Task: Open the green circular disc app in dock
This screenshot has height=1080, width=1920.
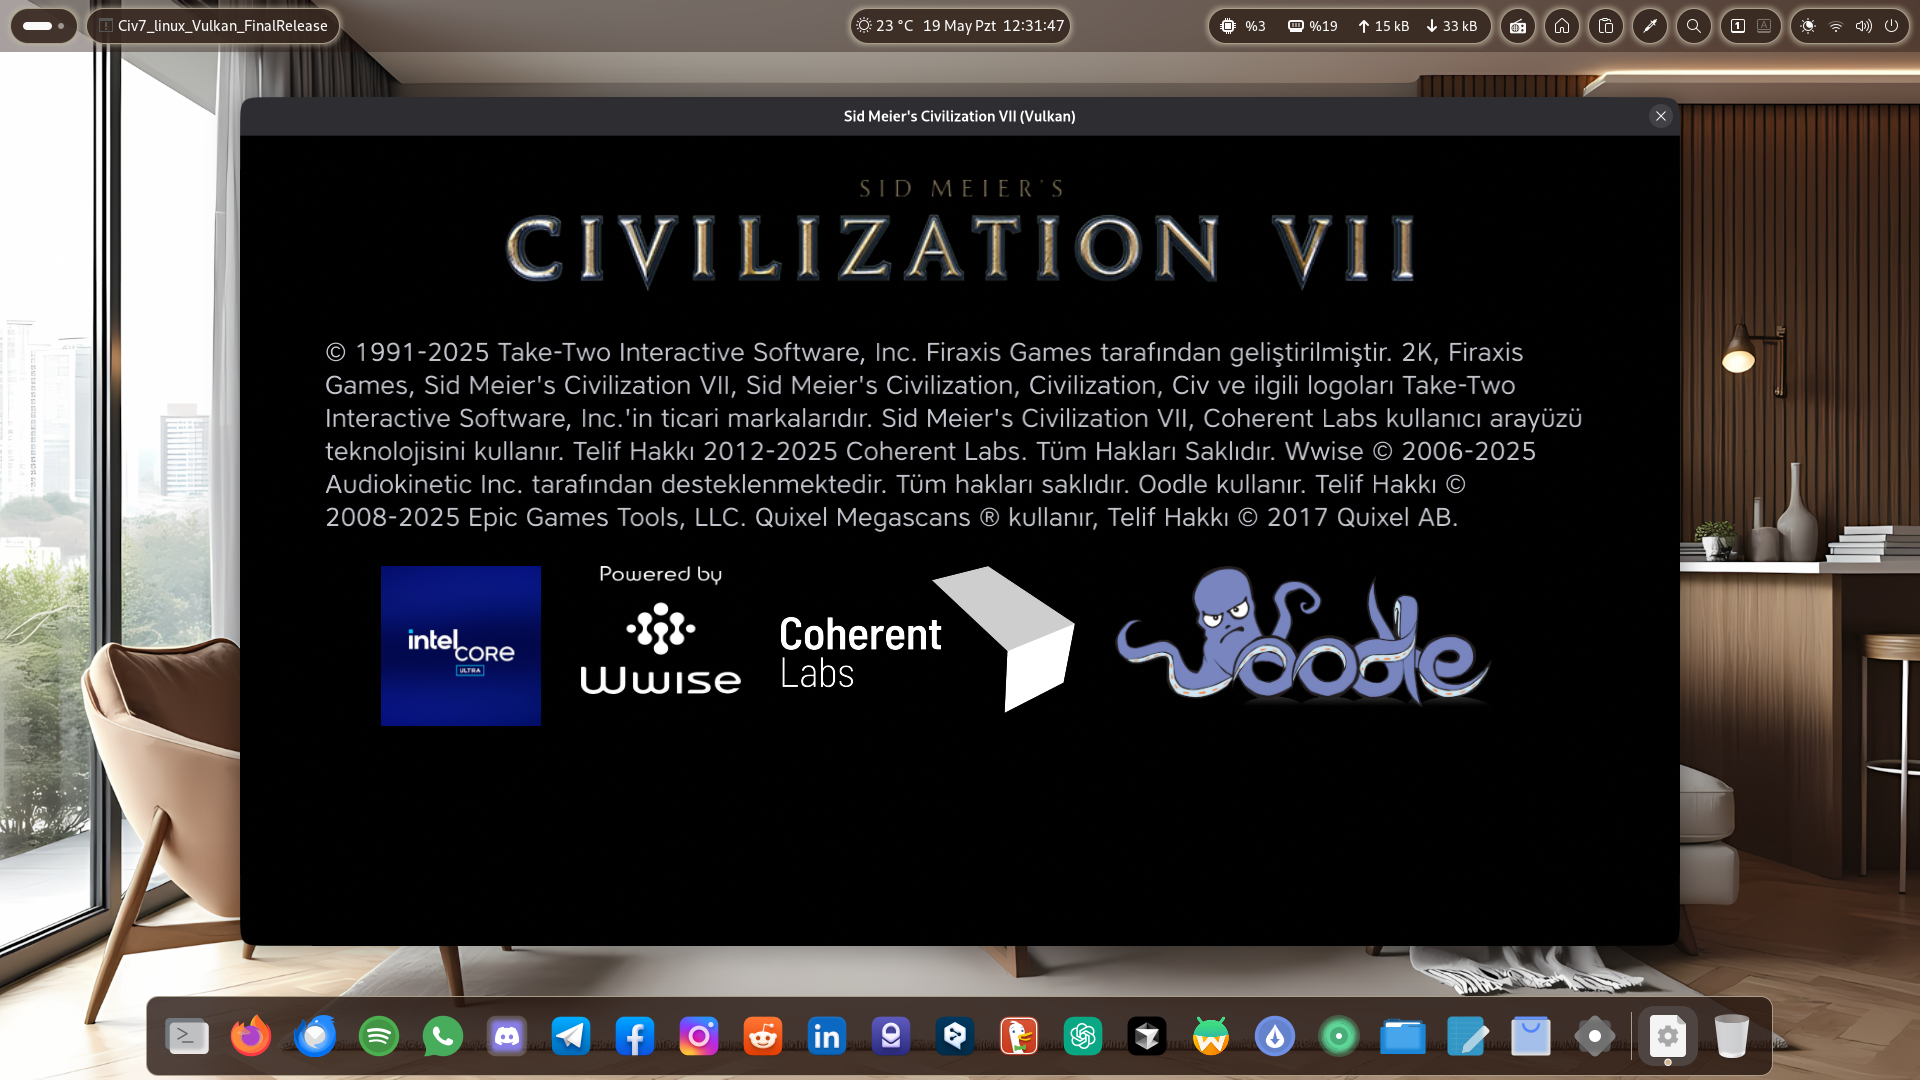Action: pos(1339,1037)
